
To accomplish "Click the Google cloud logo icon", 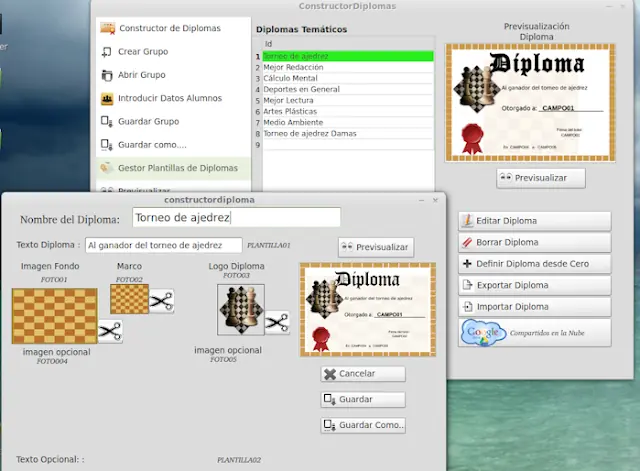I will click(484, 333).
